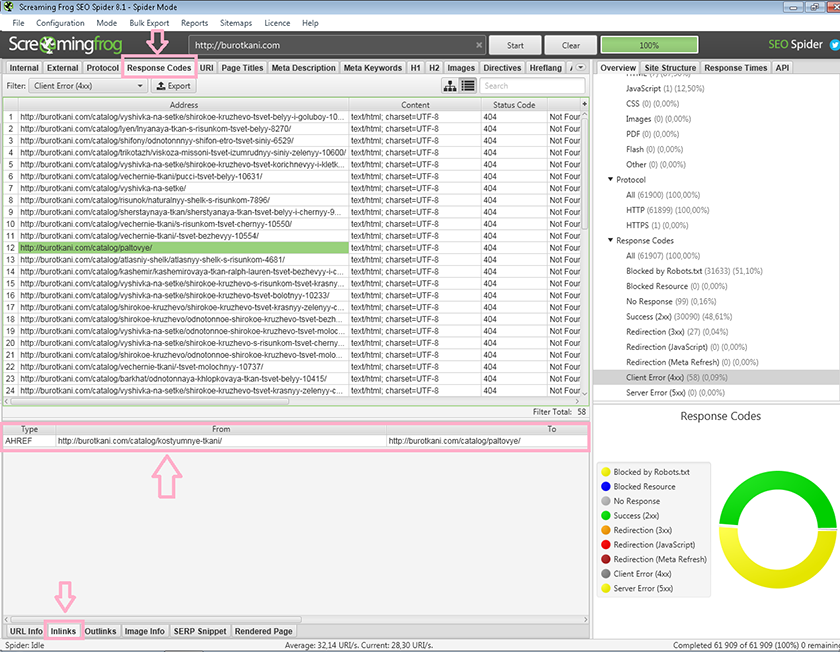The width and height of the screenshot is (840, 652).
Task: Open the Mode menu
Action: [107, 23]
